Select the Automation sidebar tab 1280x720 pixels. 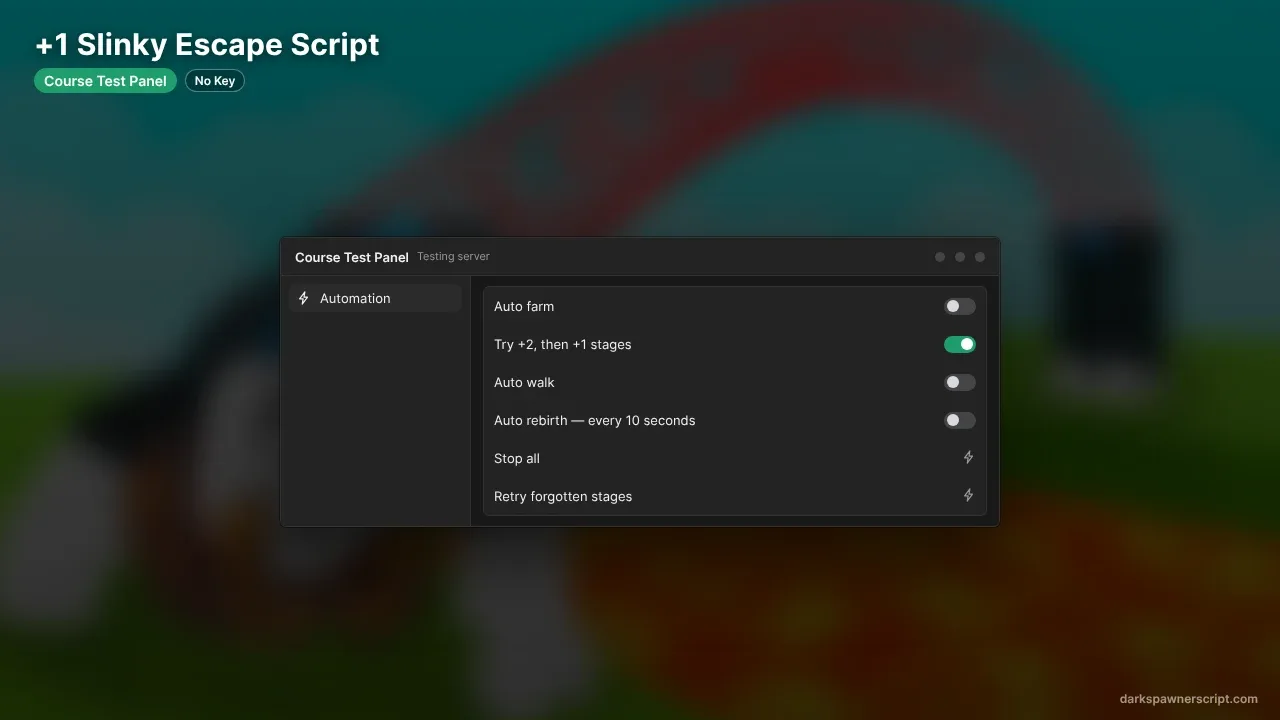375,298
